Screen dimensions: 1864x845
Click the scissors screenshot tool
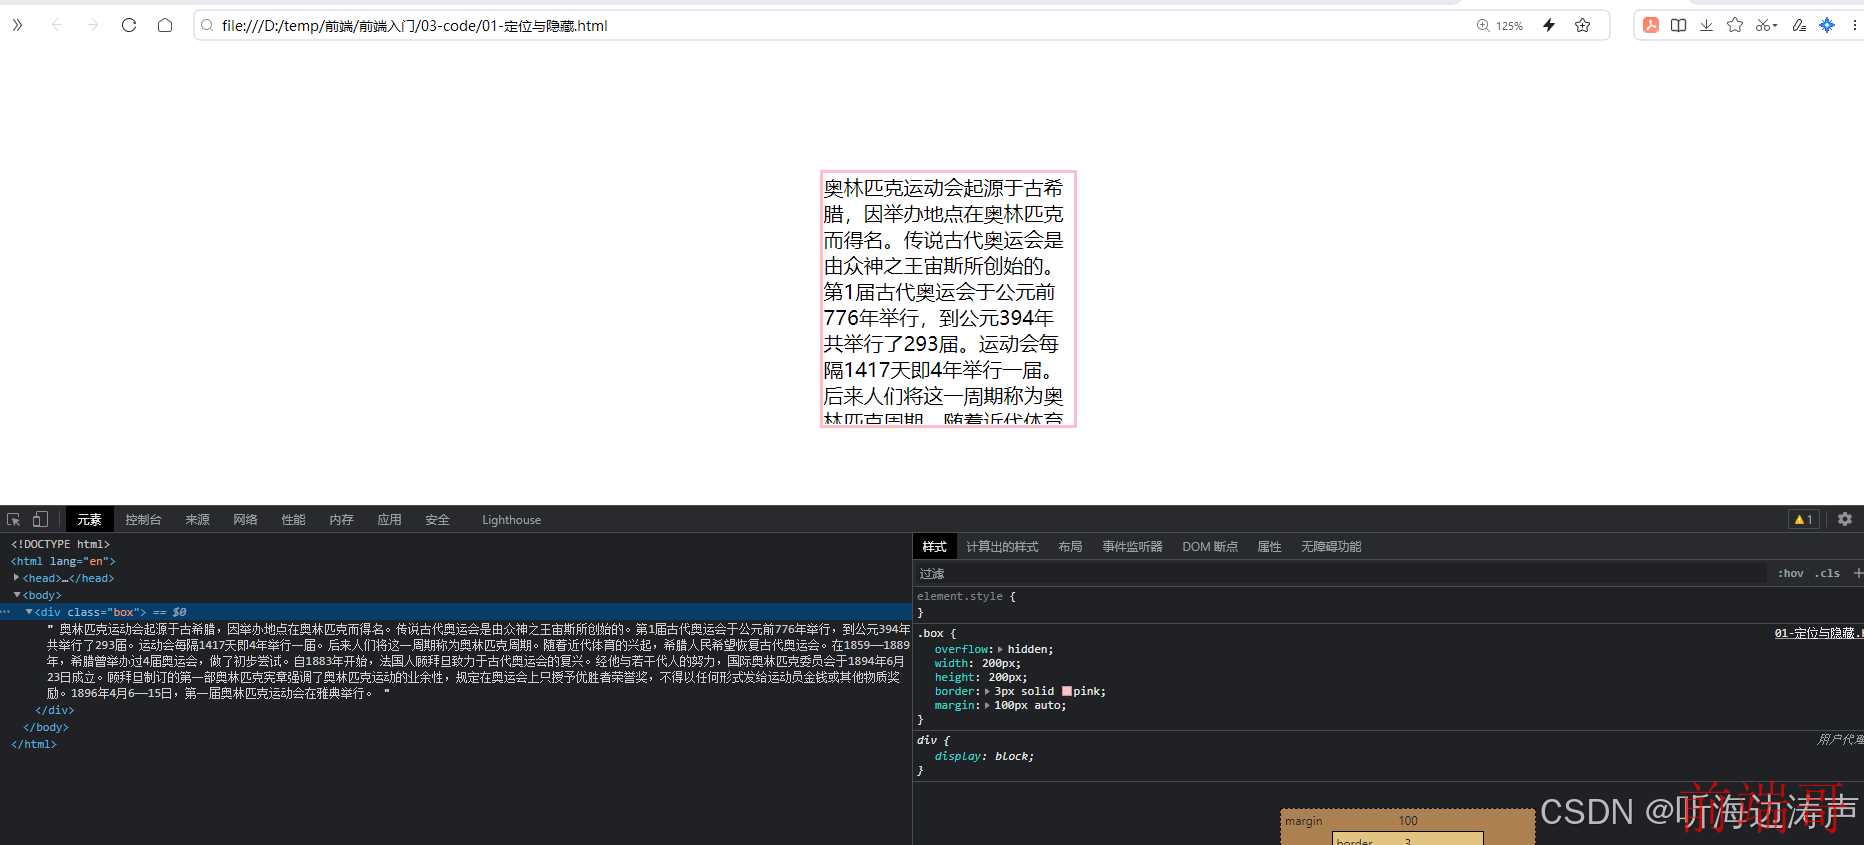(1763, 25)
